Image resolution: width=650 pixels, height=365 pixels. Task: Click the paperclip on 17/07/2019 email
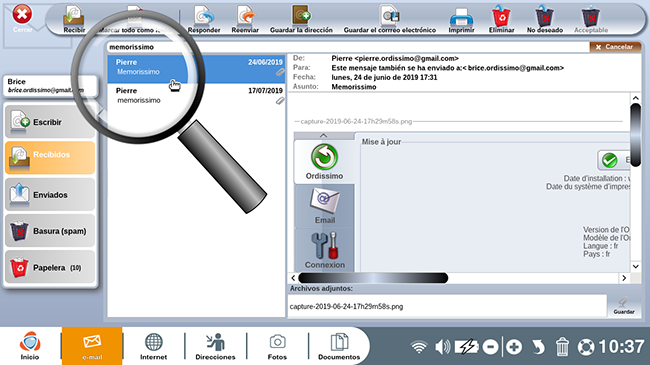pyautogui.click(x=280, y=101)
